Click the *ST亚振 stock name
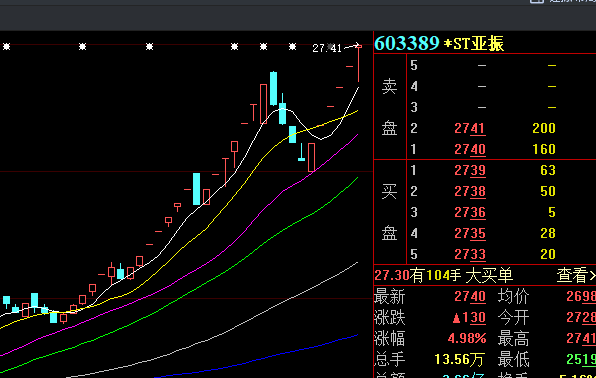 point(474,43)
